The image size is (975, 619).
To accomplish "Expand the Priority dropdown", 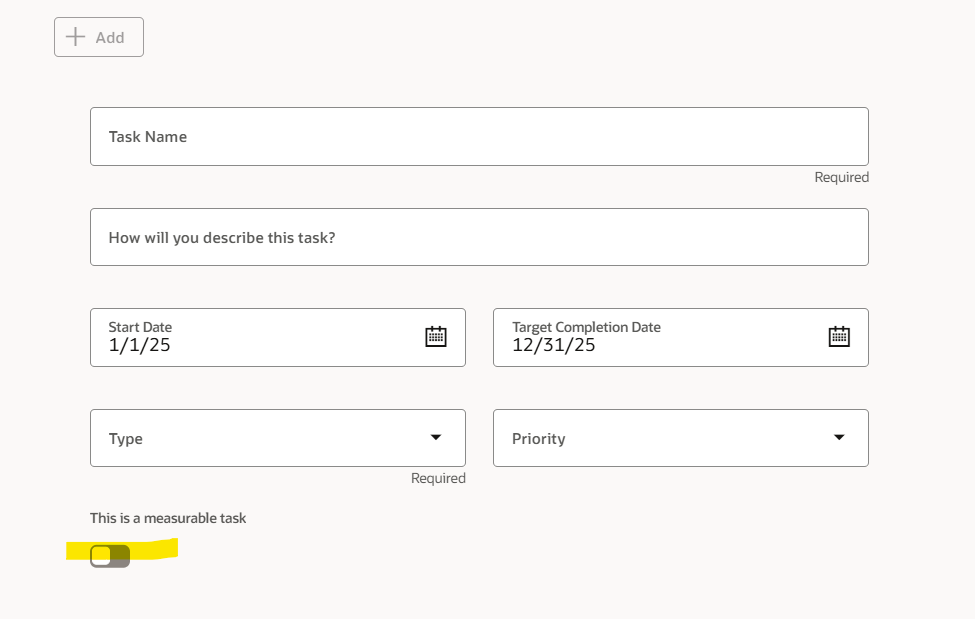I will click(681, 438).
